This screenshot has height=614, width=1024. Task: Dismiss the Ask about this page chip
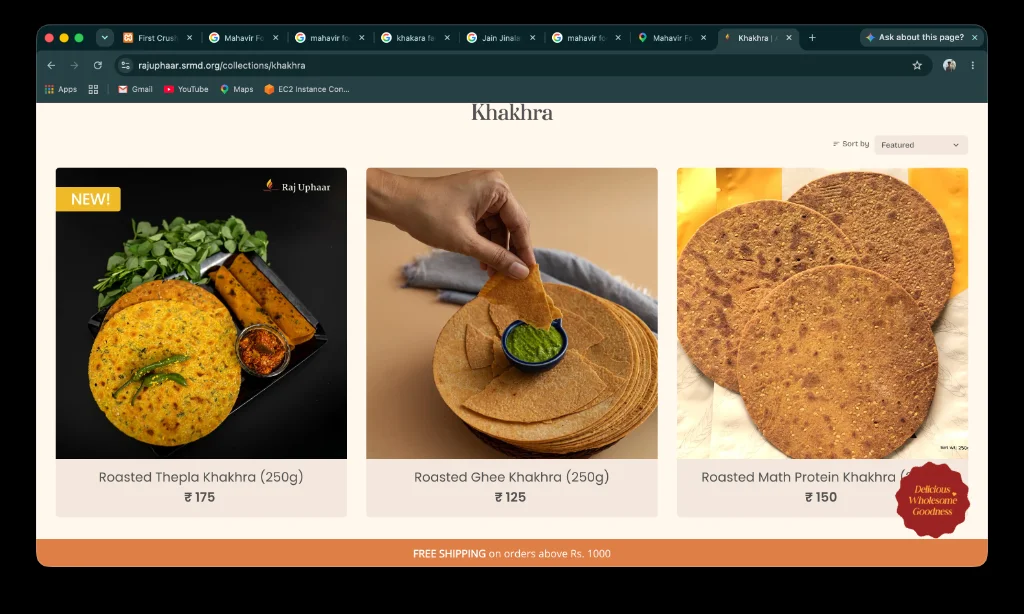tap(974, 38)
